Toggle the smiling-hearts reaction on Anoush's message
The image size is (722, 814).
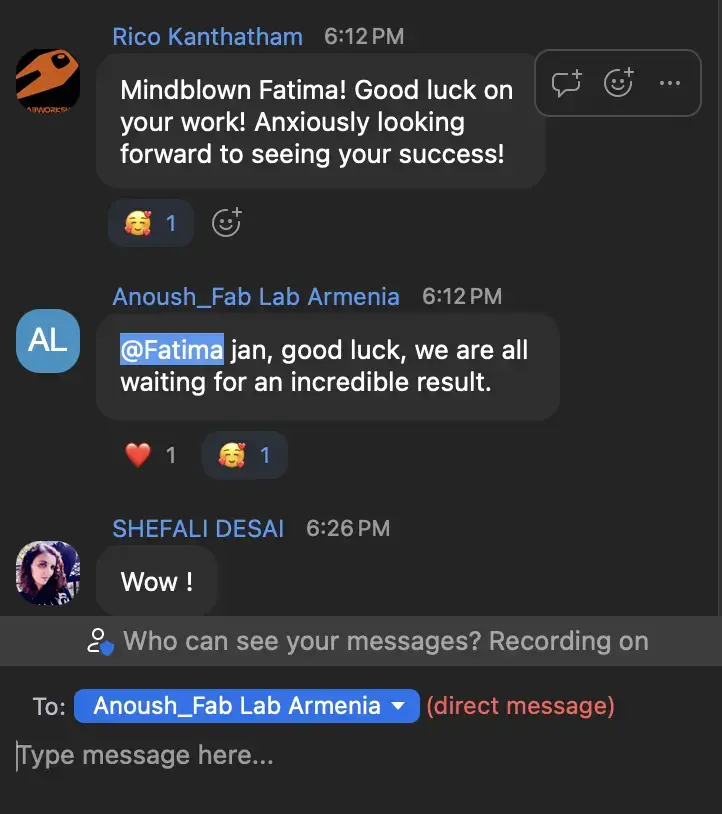244,455
